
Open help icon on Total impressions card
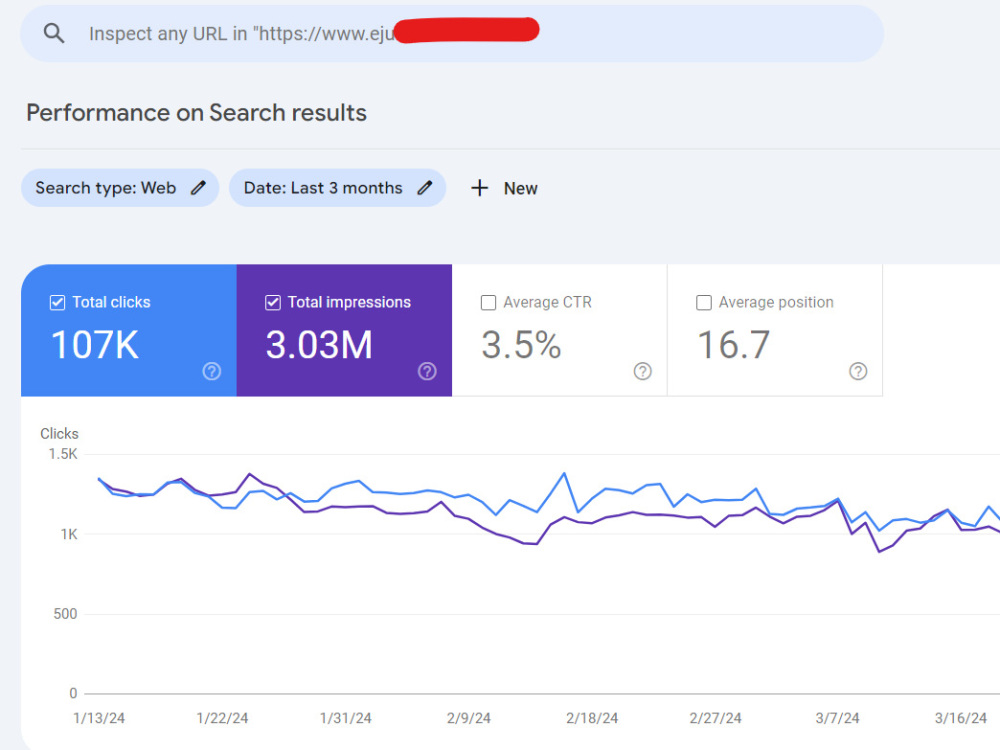pos(427,371)
